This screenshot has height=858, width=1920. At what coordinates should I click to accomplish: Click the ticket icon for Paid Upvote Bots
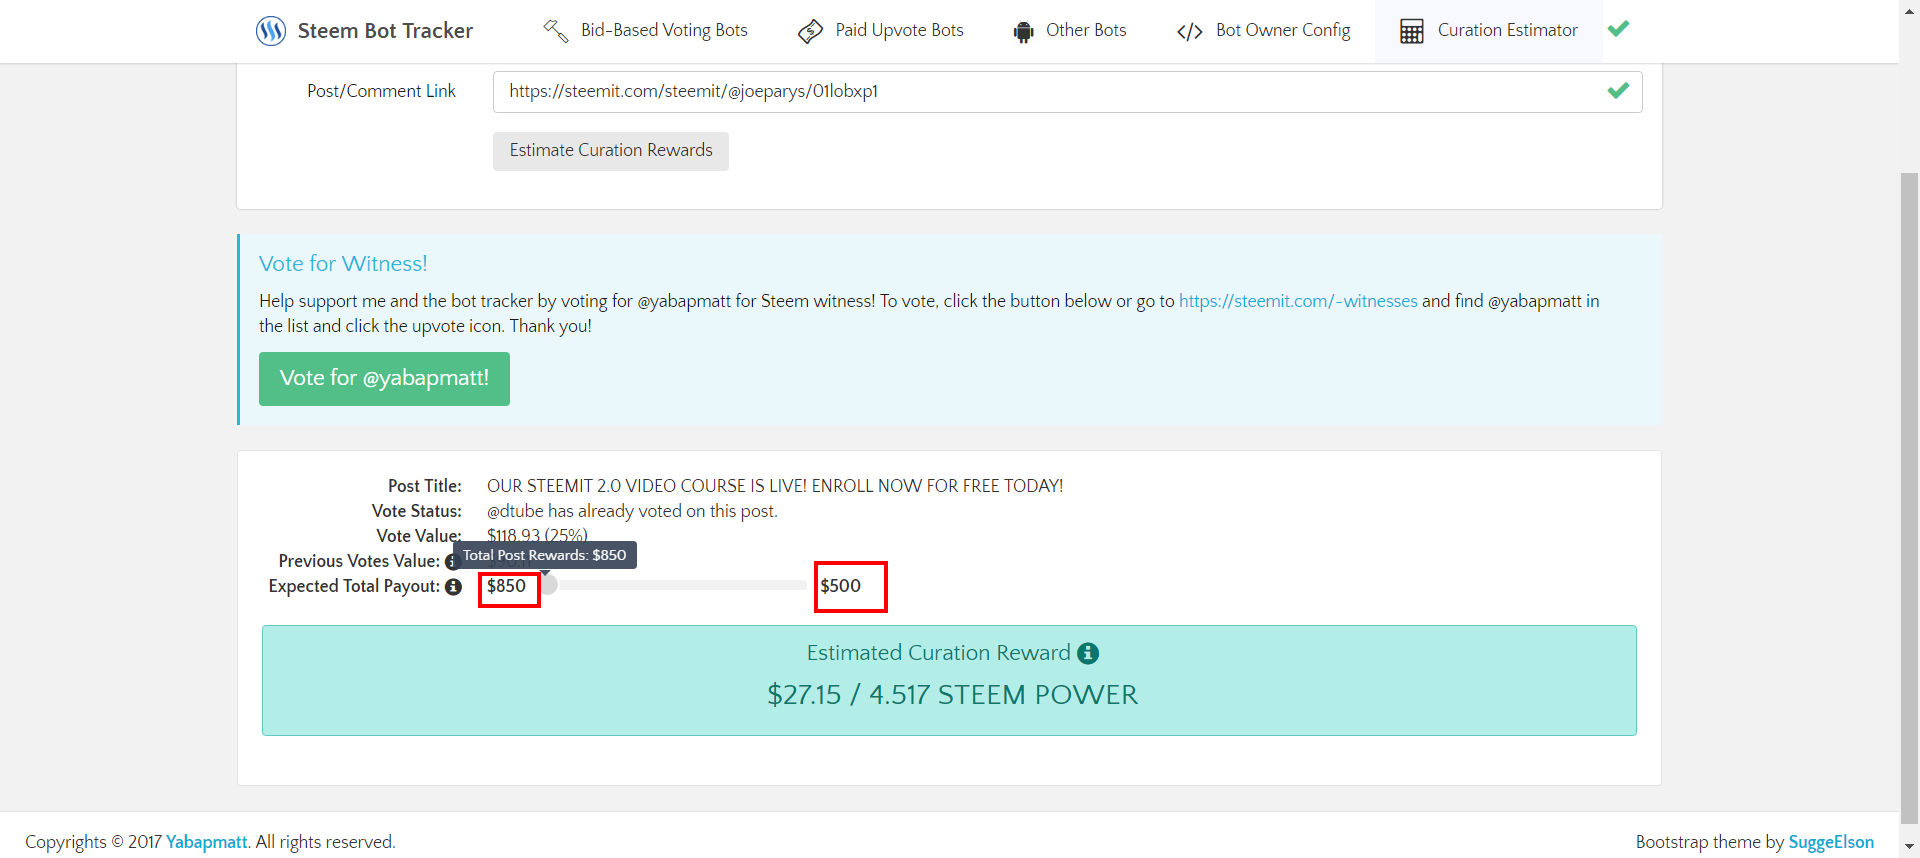point(810,32)
